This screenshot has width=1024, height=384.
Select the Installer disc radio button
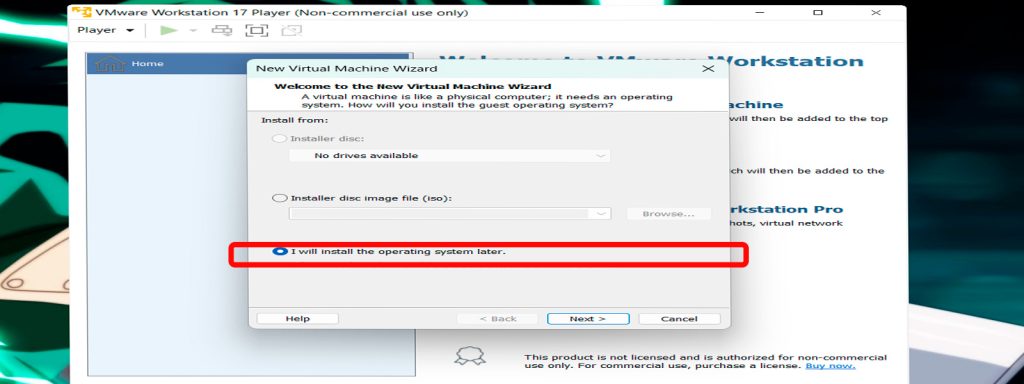(x=279, y=138)
